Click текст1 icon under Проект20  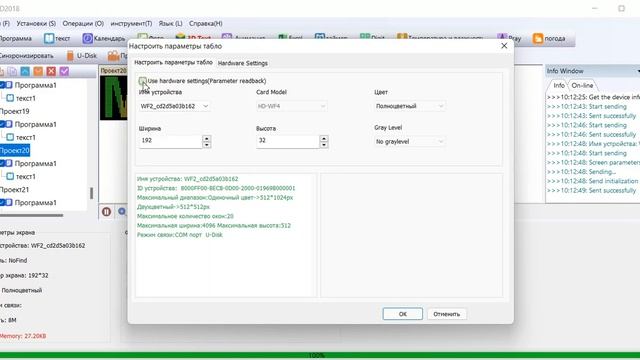pyautogui.click(x=10, y=176)
